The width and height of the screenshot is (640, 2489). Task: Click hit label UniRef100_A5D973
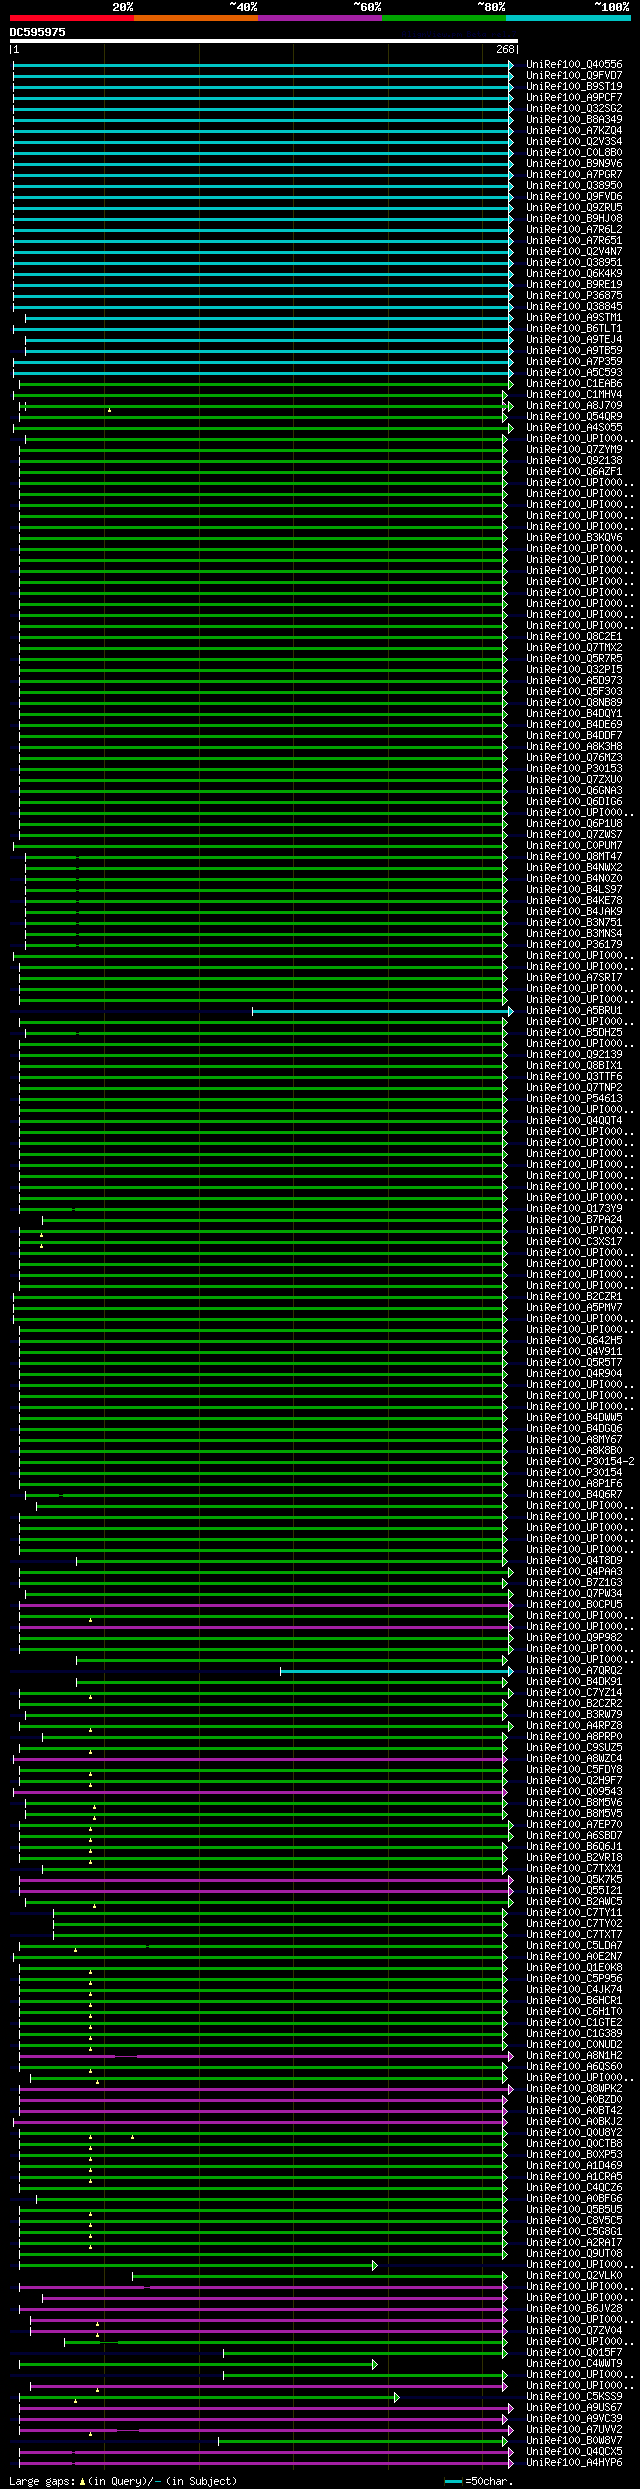click(x=574, y=681)
